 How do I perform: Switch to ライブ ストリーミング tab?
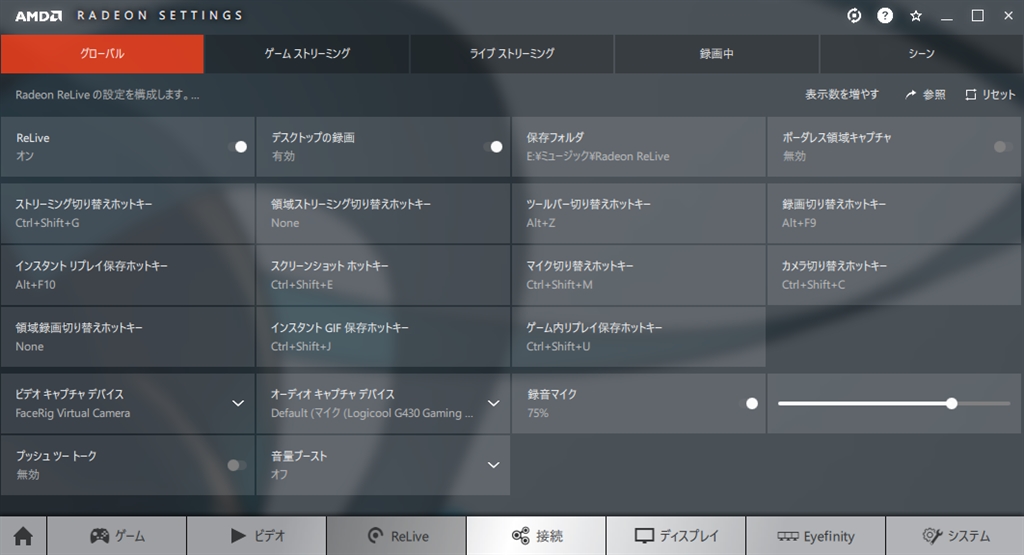(512, 54)
